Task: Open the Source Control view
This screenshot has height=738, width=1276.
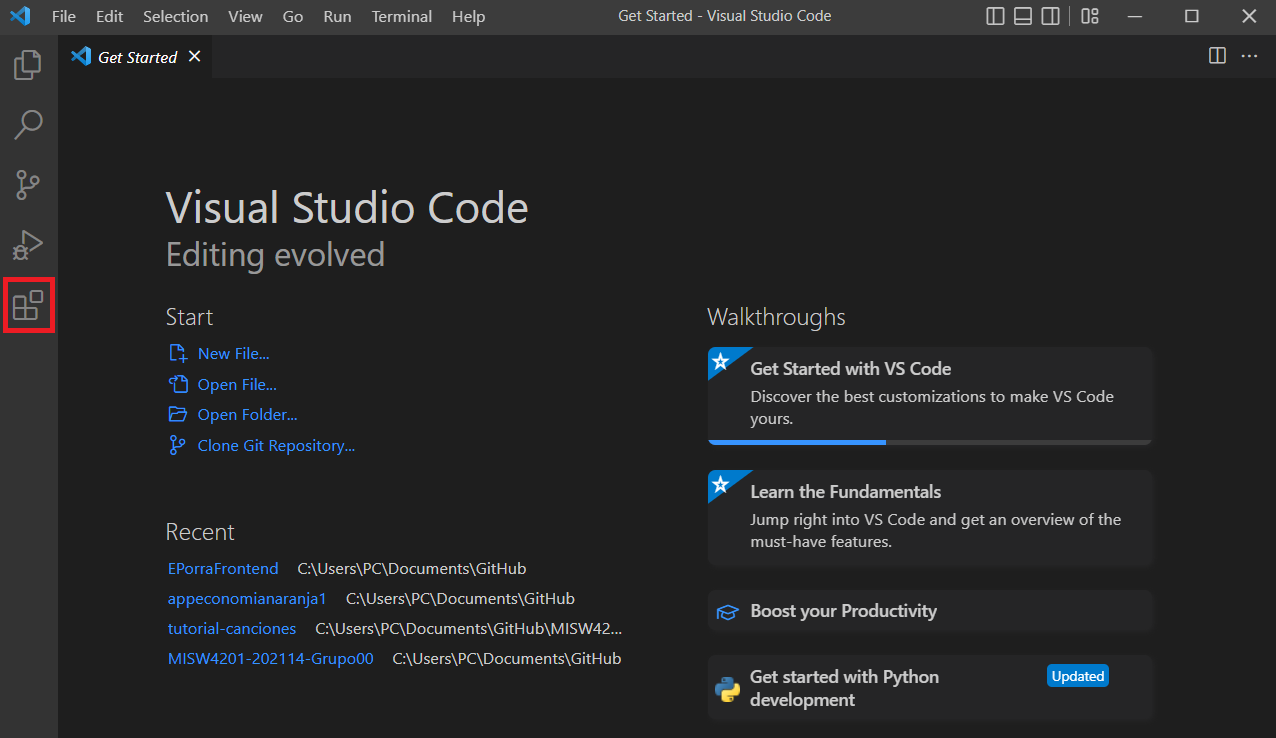Action: click(x=28, y=185)
